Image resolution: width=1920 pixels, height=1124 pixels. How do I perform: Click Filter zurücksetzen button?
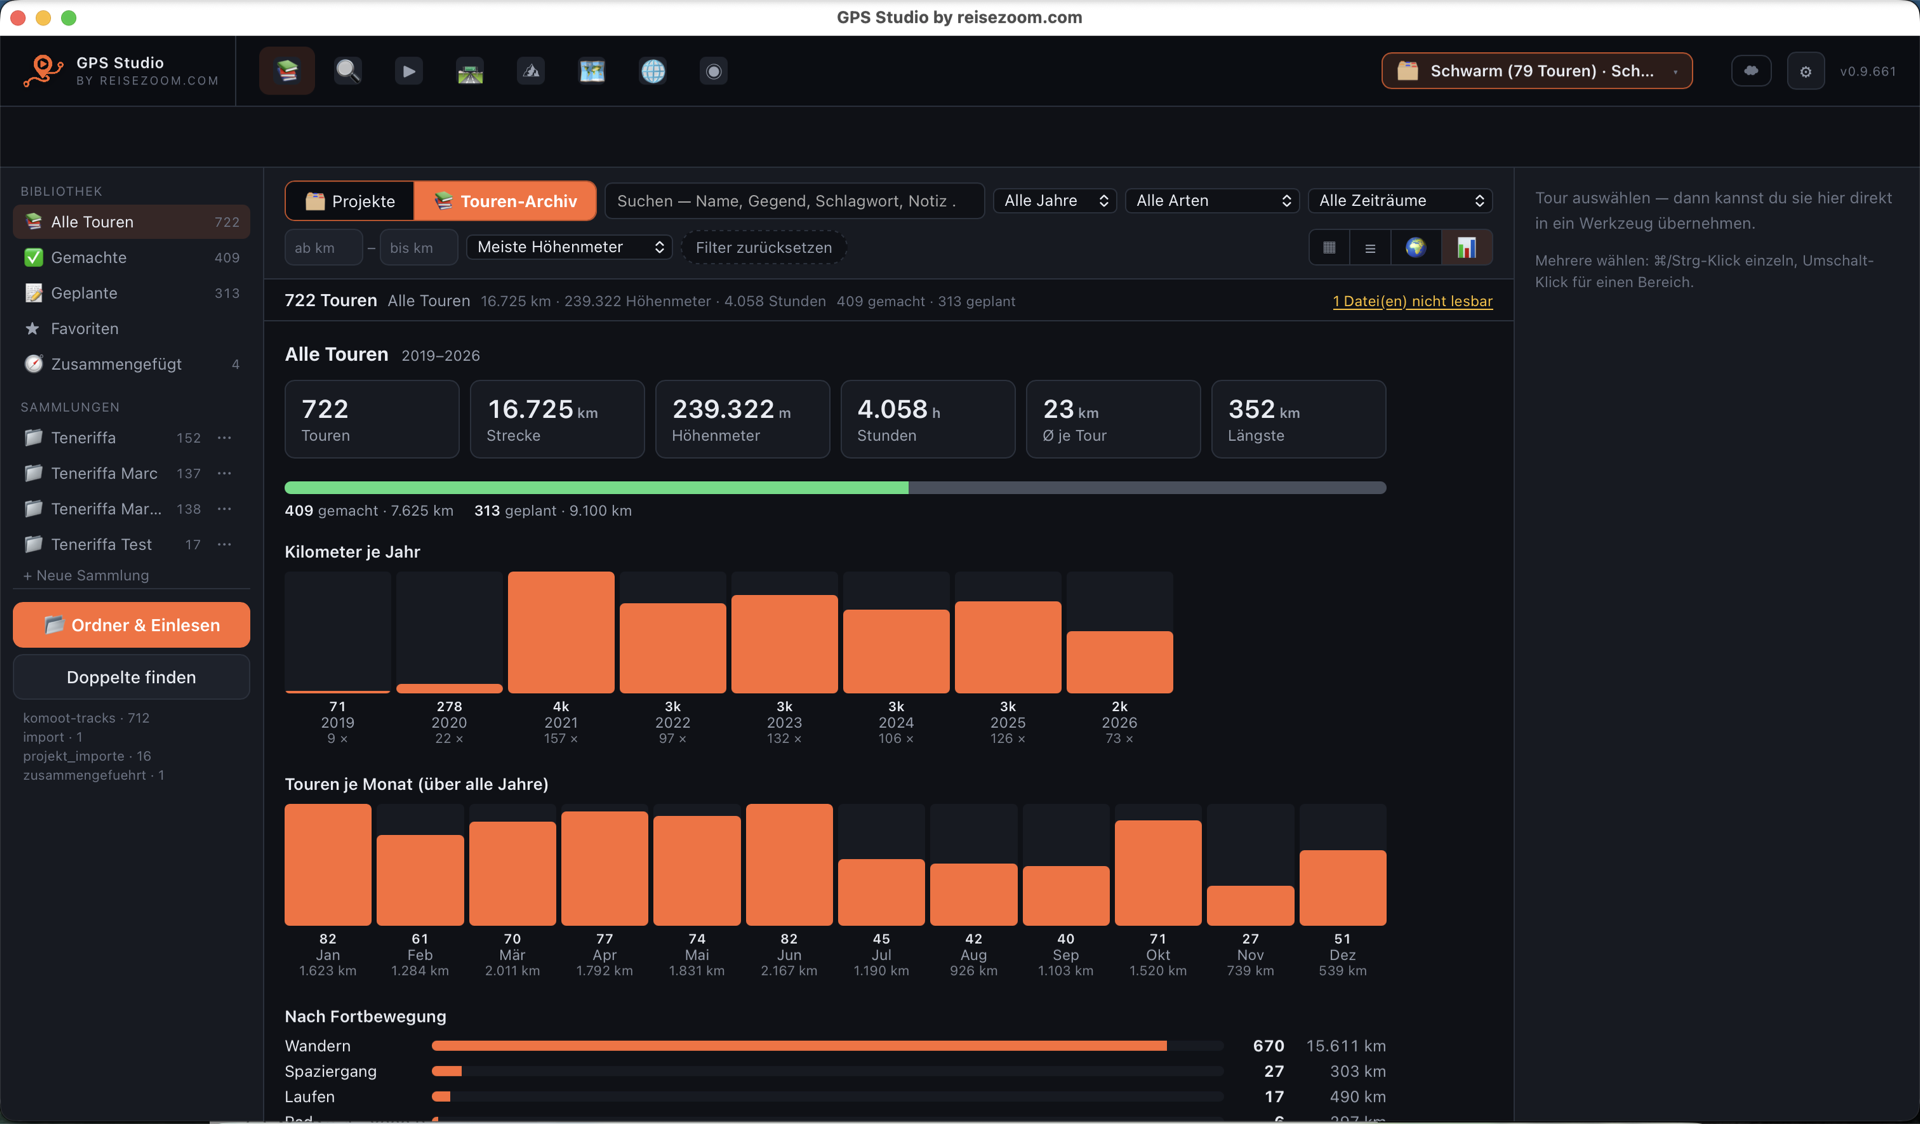tap(764, 247)
